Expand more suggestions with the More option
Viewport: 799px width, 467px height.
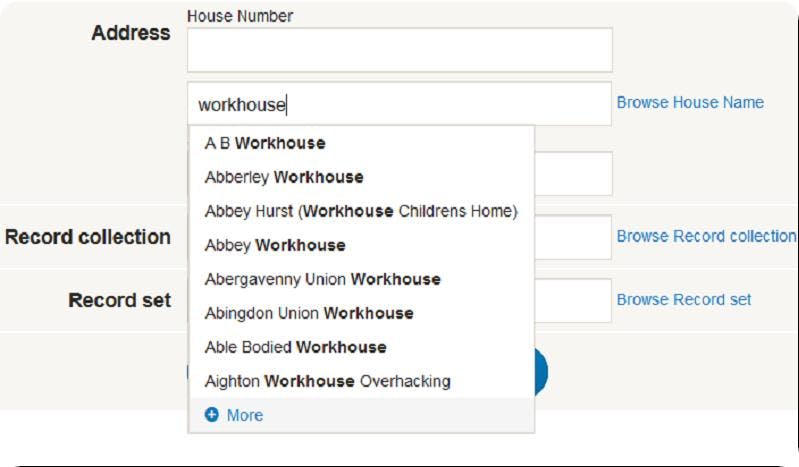(x=244, y=415)
